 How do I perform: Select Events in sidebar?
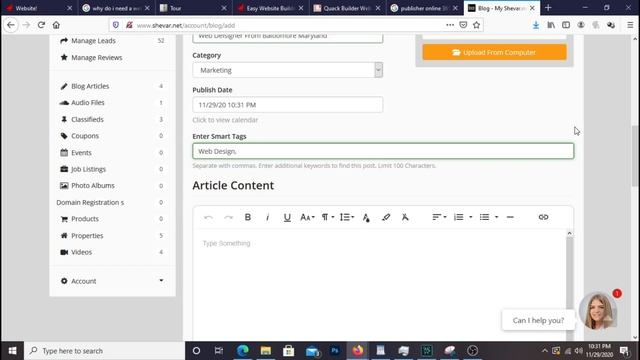coord(81,153)
